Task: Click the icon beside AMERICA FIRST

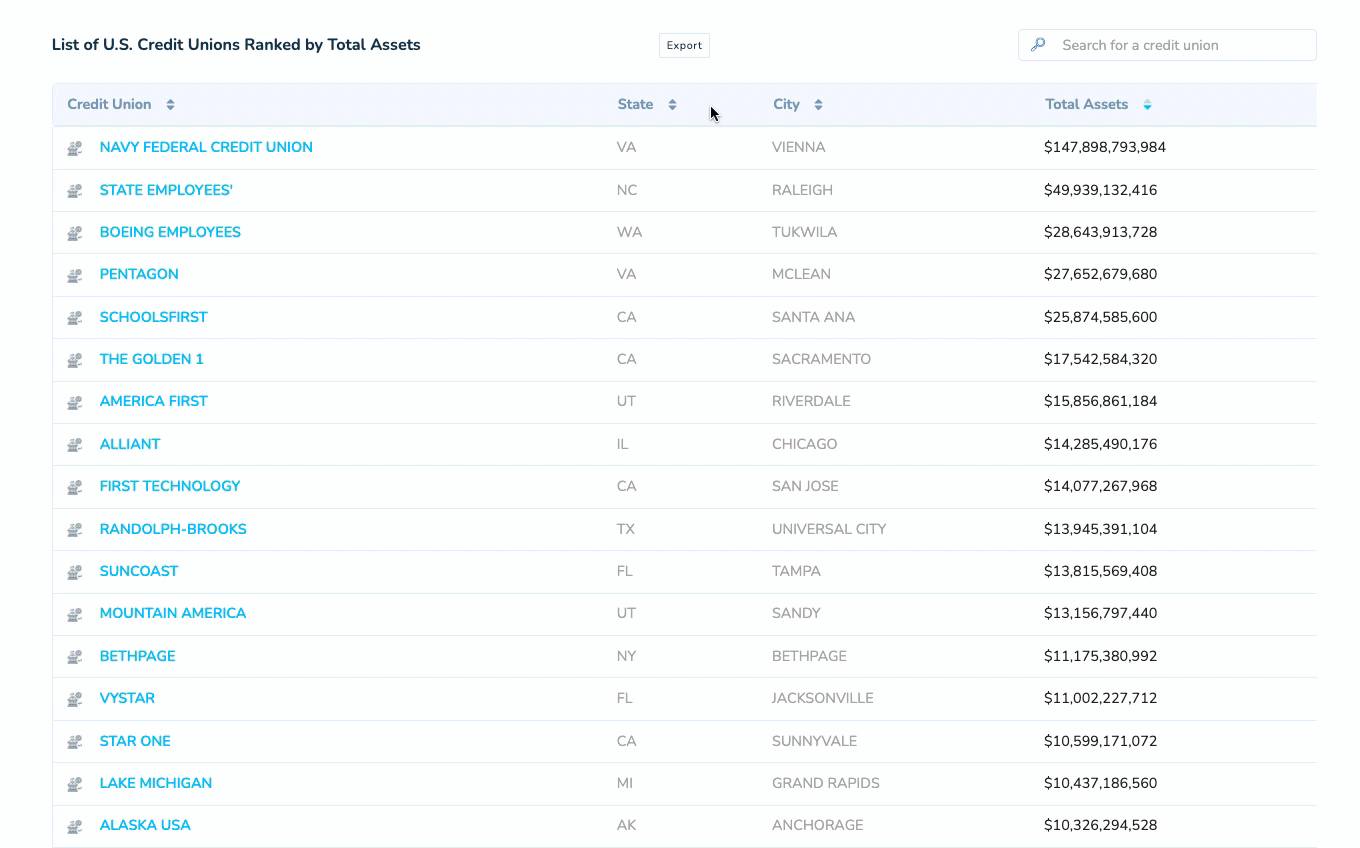Action: [x=75, y=402]
